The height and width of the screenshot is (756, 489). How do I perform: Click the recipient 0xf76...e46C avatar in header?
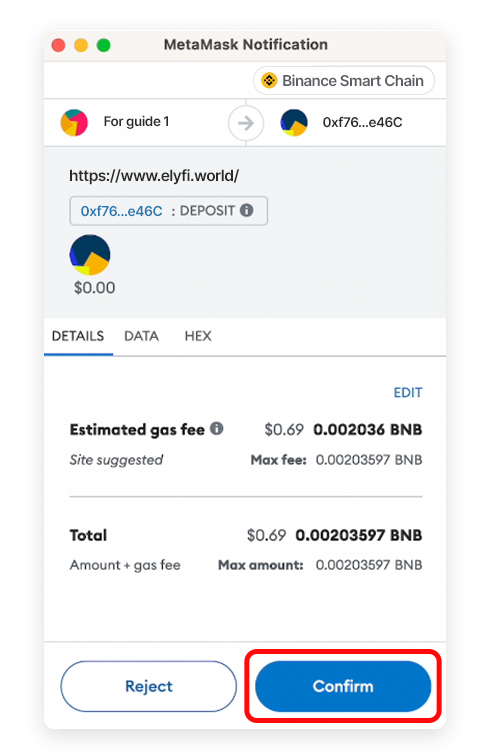pyautogui.click(x=294, y=122)
